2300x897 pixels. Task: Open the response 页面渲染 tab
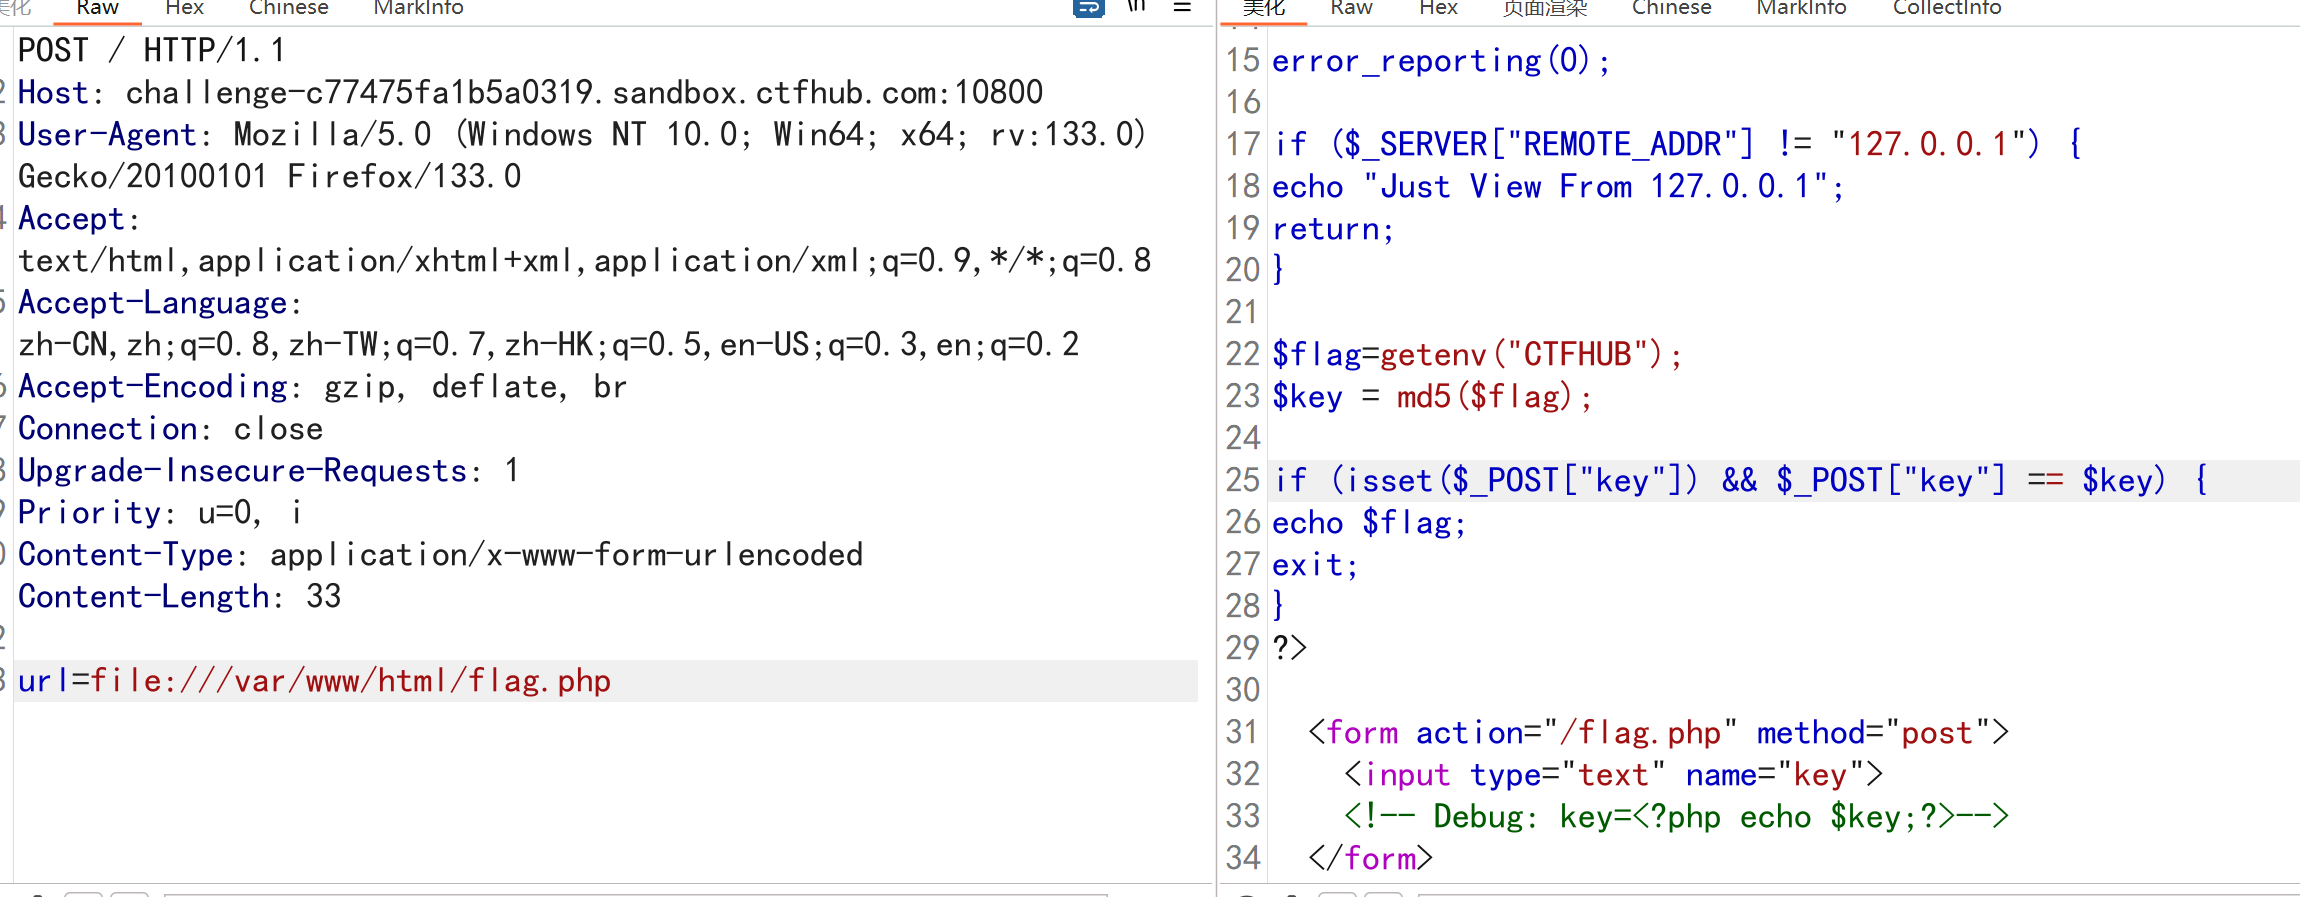click(x=1545, y=8)
